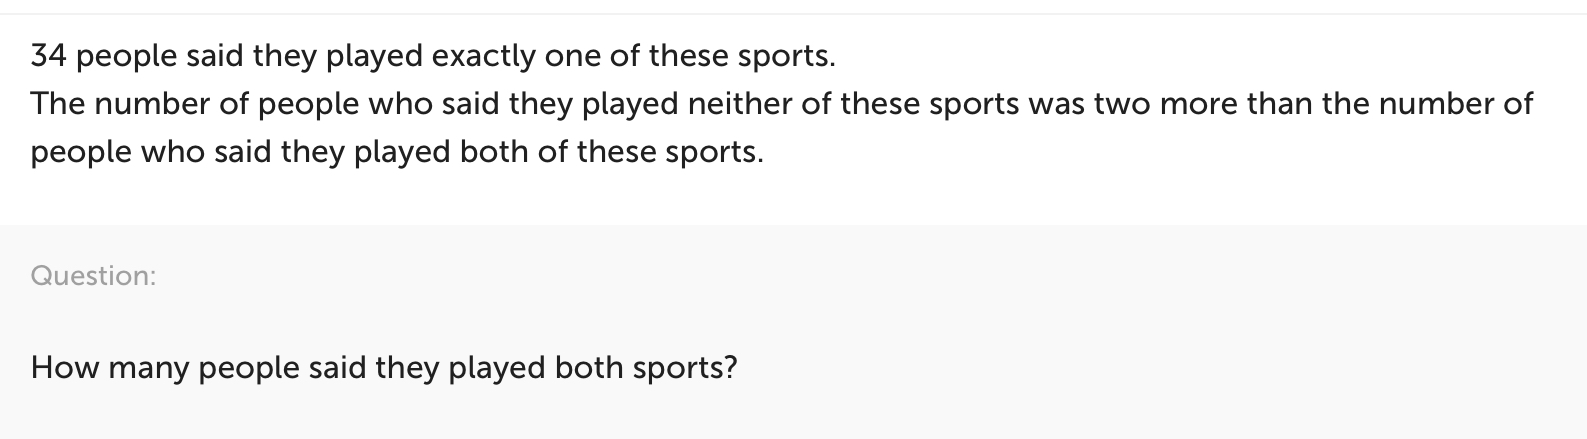Click "How many" in the question

click(x=110, y=368)
